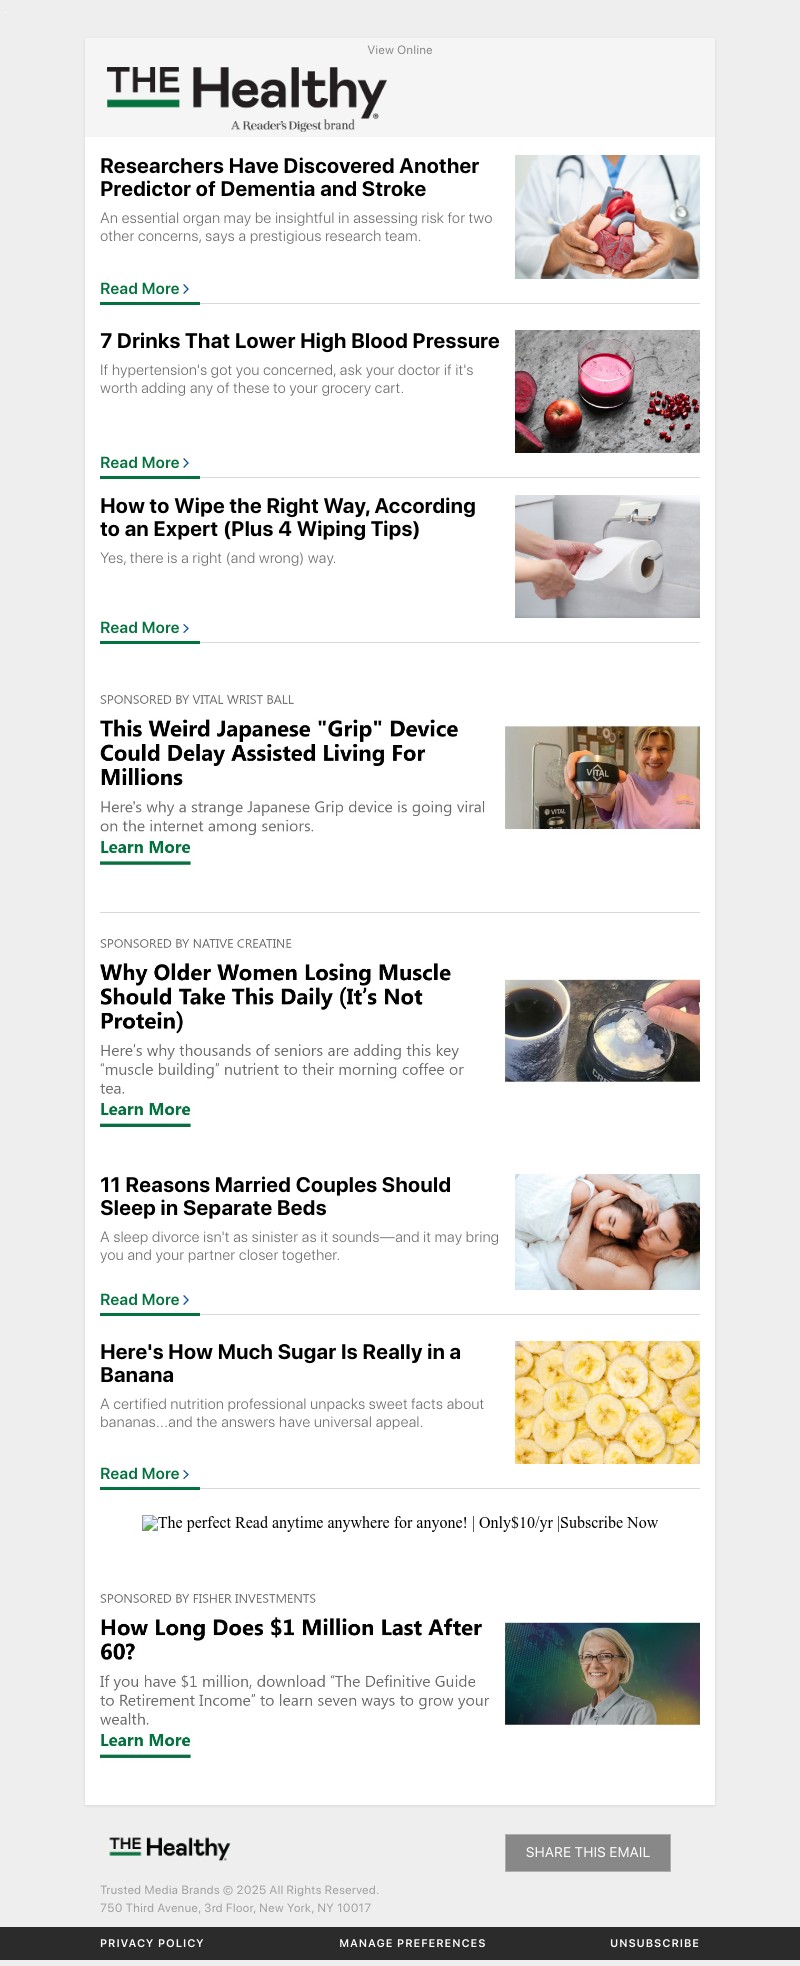Read more on how to wipe
This screenshot has height=1966, width=800.
pyautogui.click(x=145, y=628)
